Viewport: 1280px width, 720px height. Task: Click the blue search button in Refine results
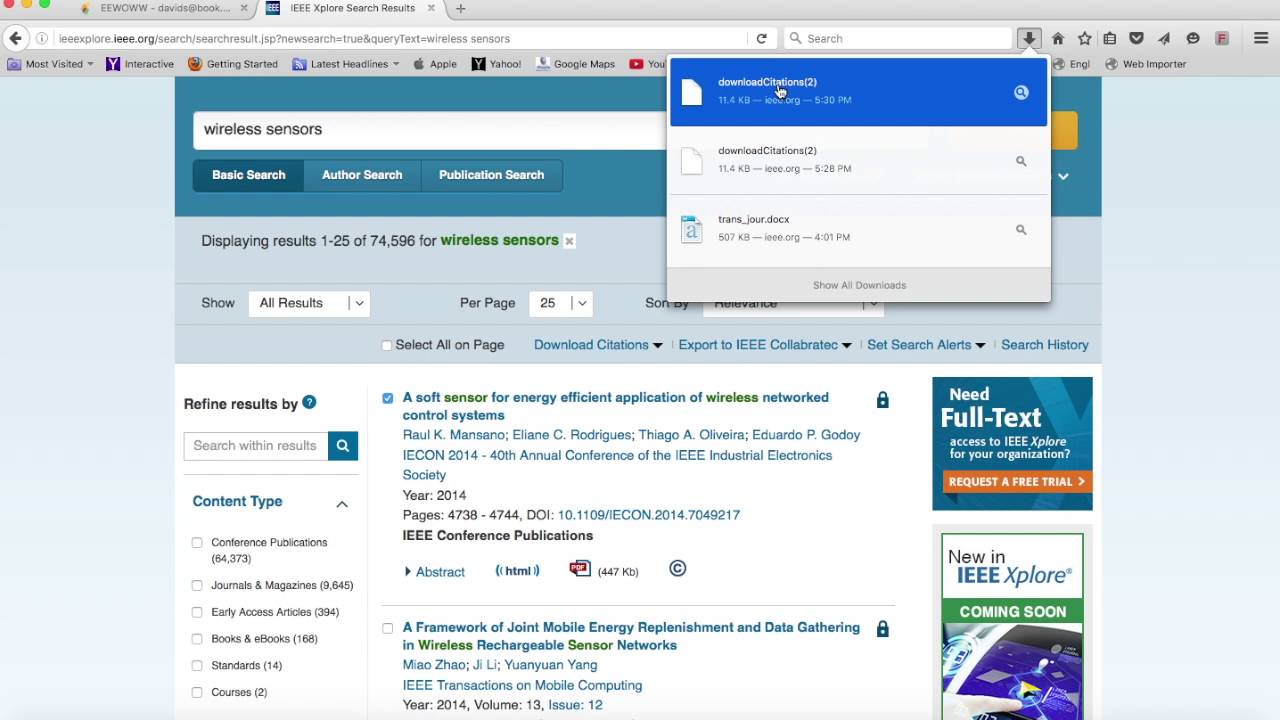(342, 446)
